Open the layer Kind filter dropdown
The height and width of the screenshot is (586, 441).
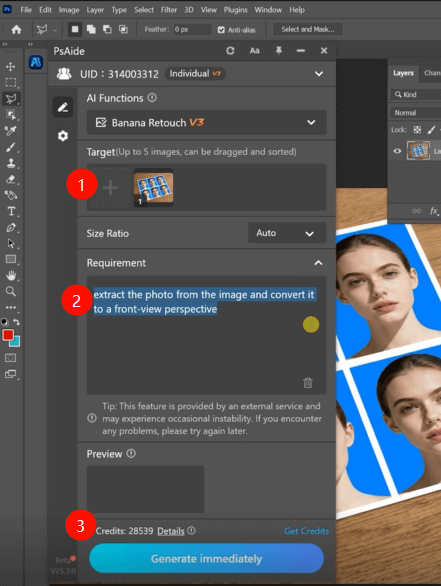coord(416,95)
